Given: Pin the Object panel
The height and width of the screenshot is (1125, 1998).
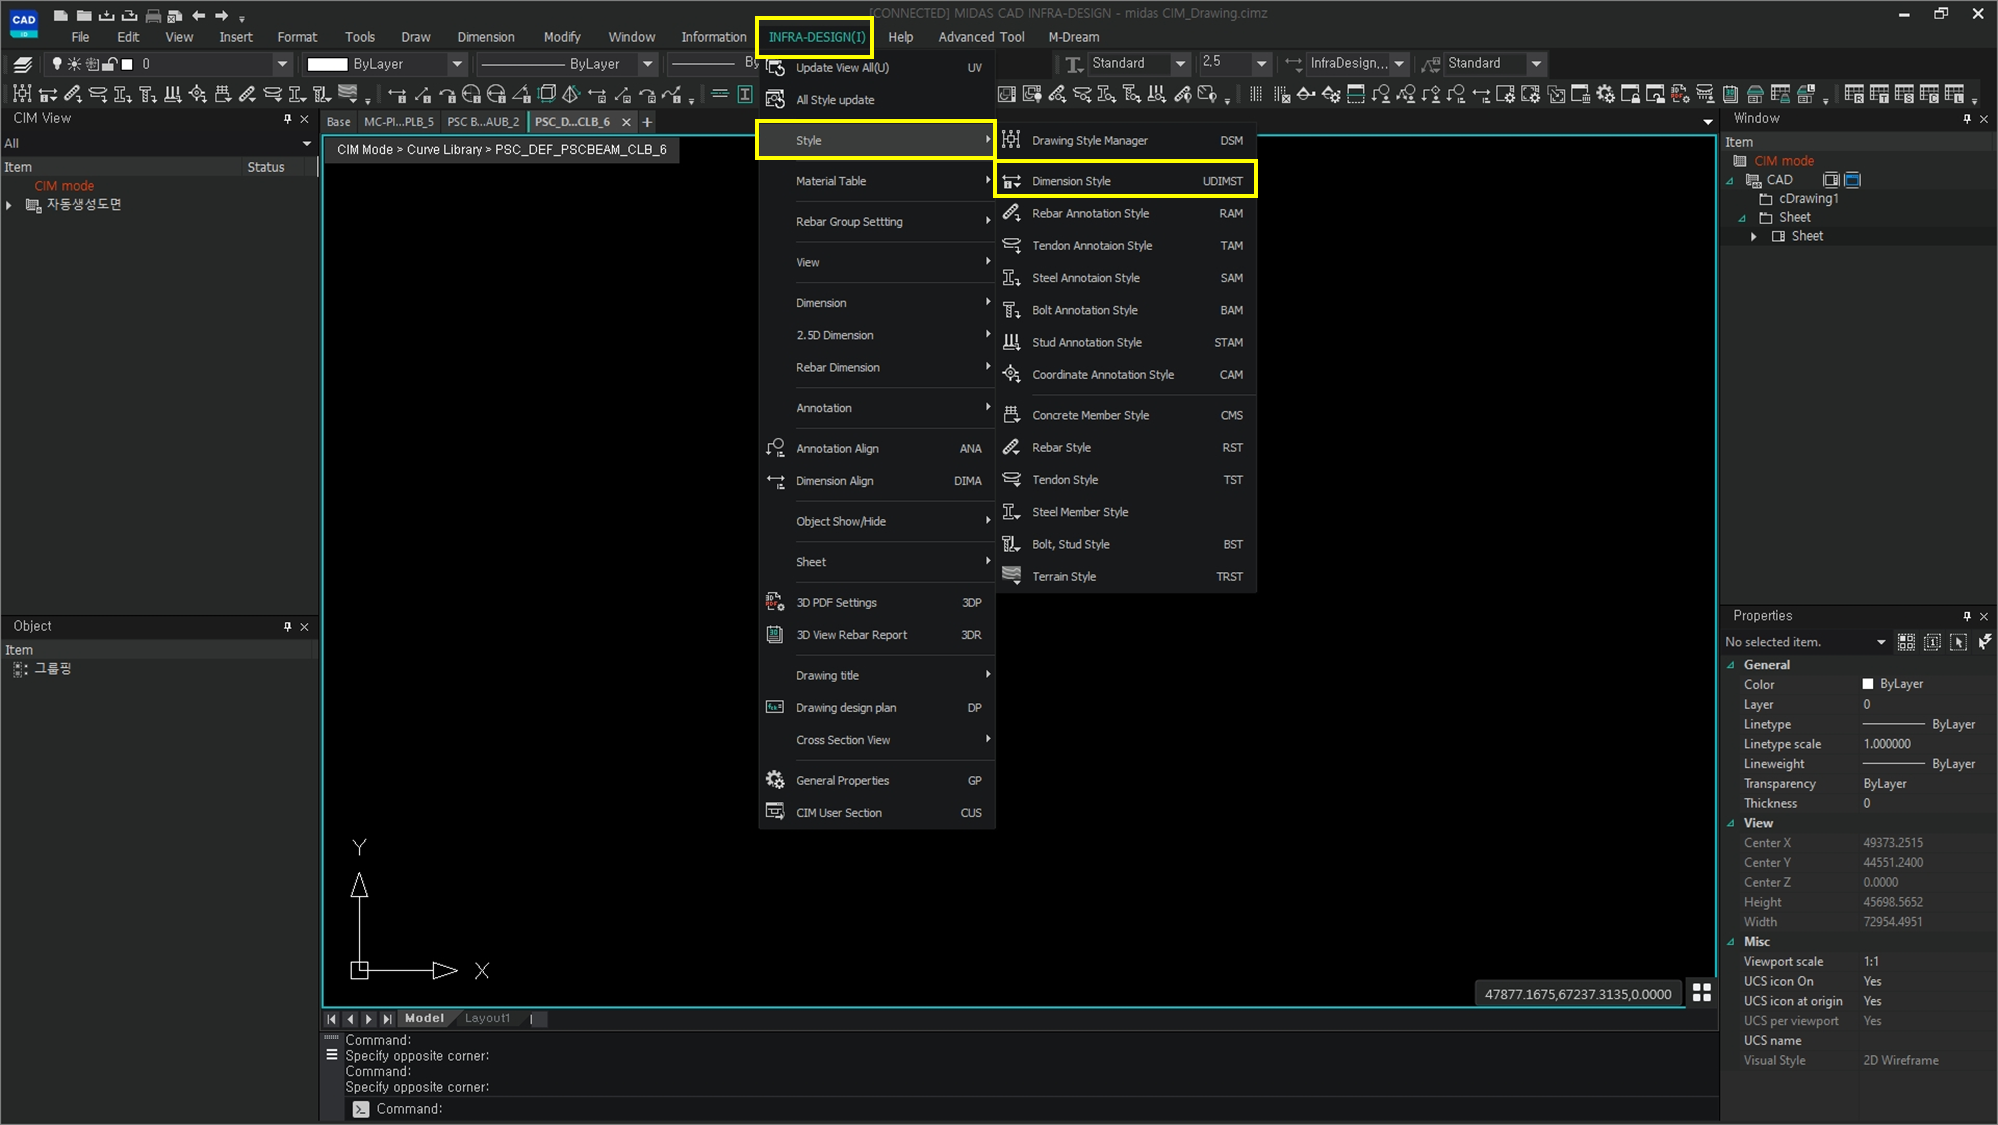Looking at the screenshot, I should 288,626.
